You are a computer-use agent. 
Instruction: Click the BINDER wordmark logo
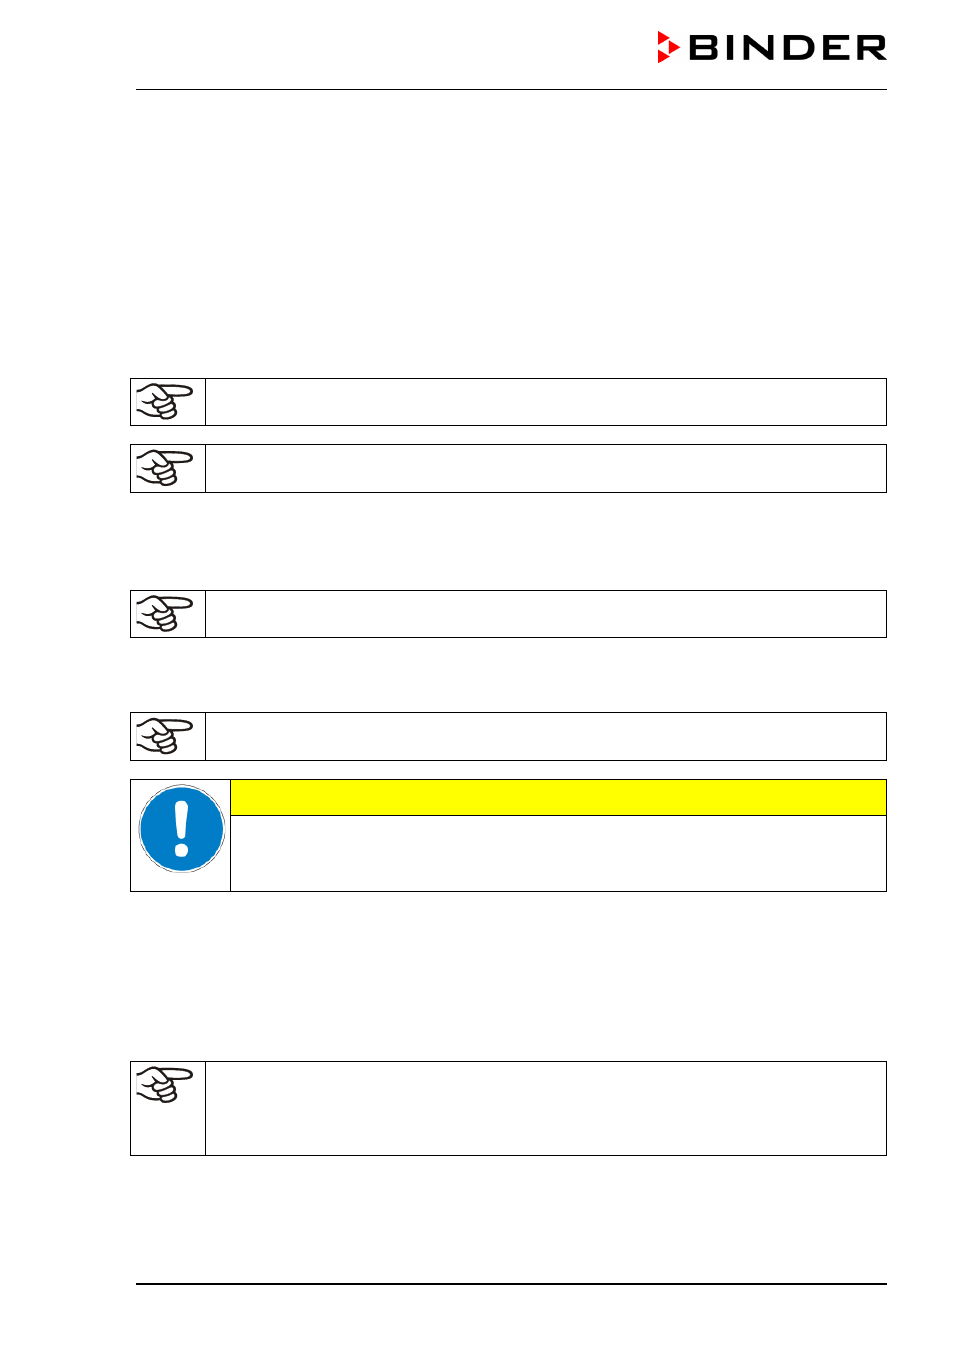click(x=772, y=47)
